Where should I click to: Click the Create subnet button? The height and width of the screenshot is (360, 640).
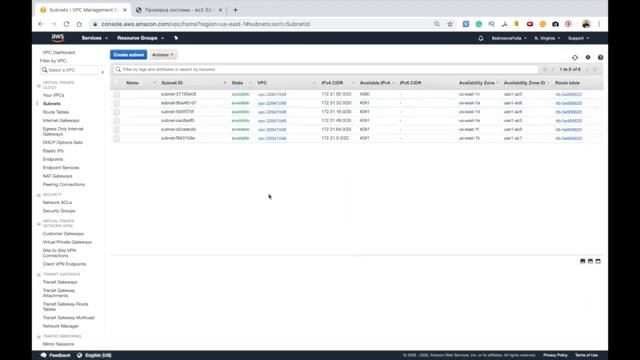click(128, 55)
